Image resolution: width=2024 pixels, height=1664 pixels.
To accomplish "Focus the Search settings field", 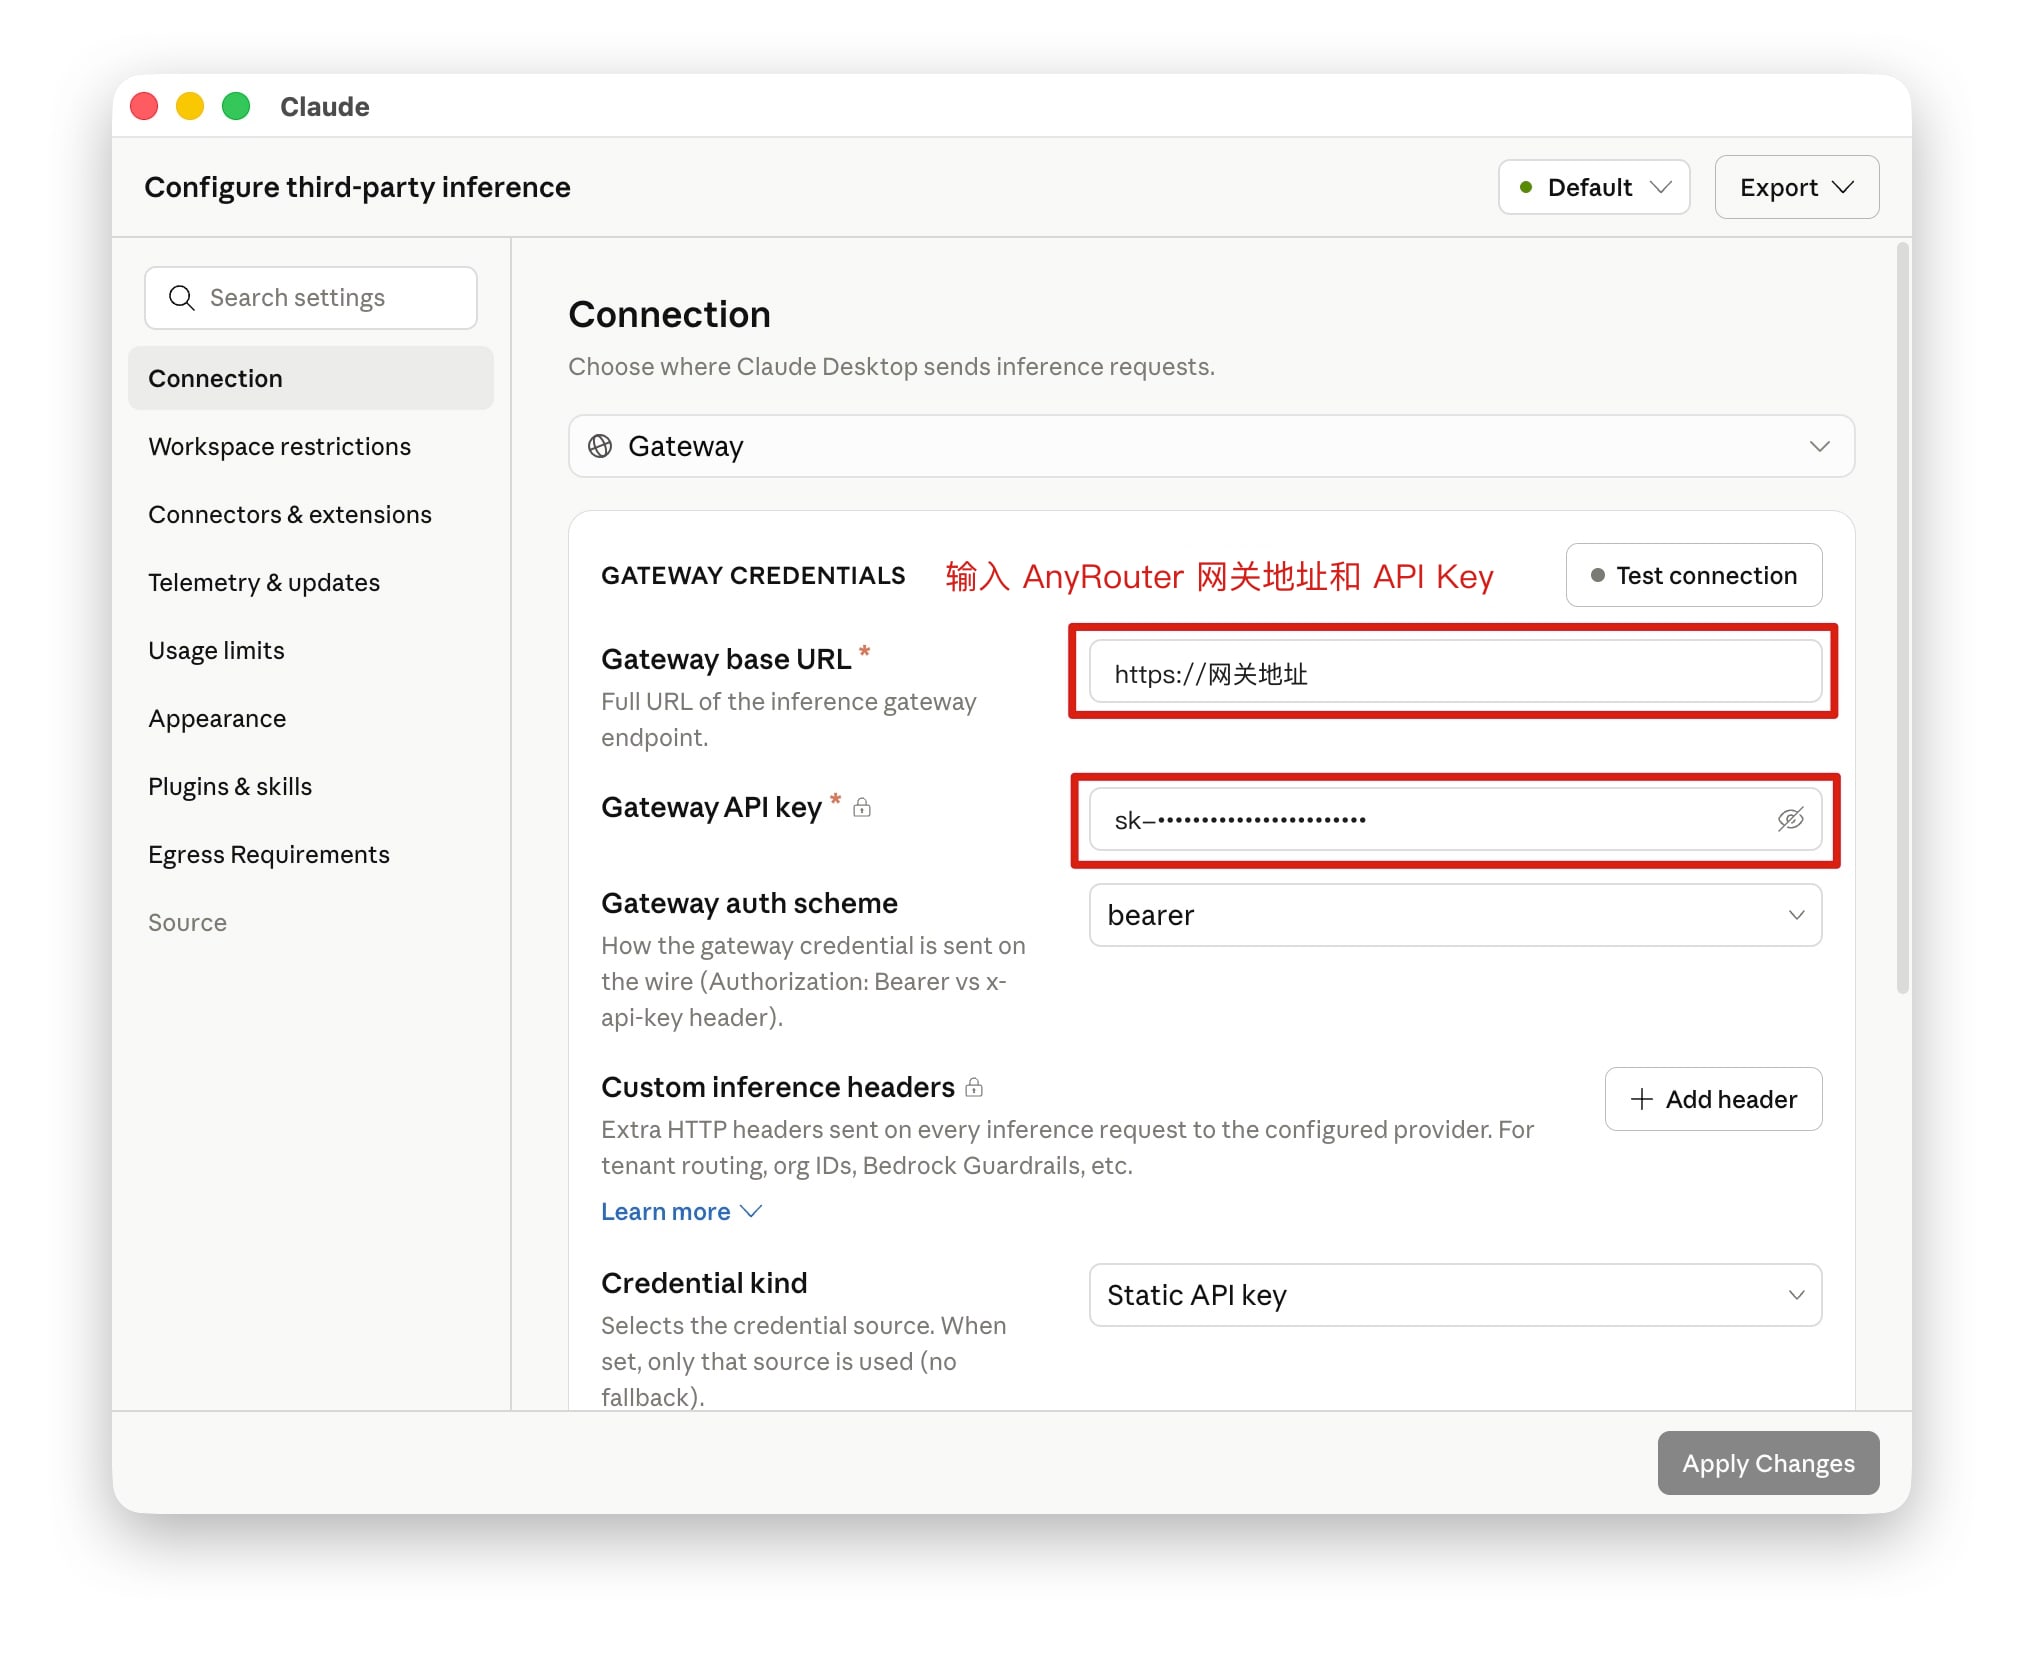I will (311, 298).
